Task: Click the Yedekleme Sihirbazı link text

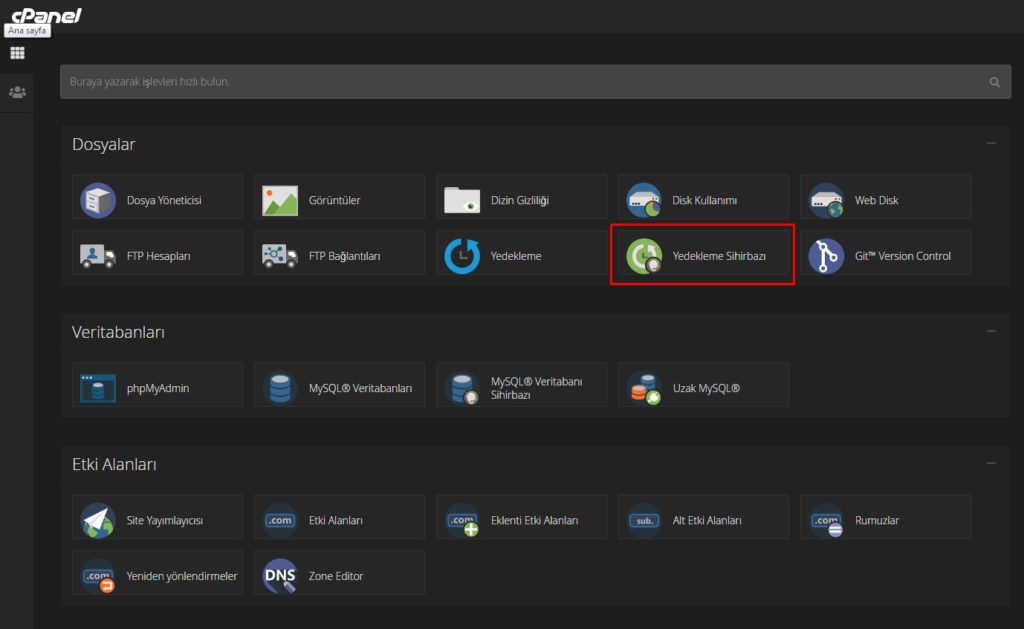Action: [x=719, y=256]
